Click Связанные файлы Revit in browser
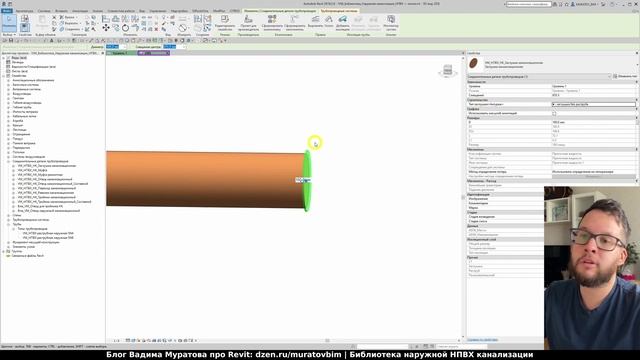The width and height of the screenshot is (640, 360). pos(28,256)
